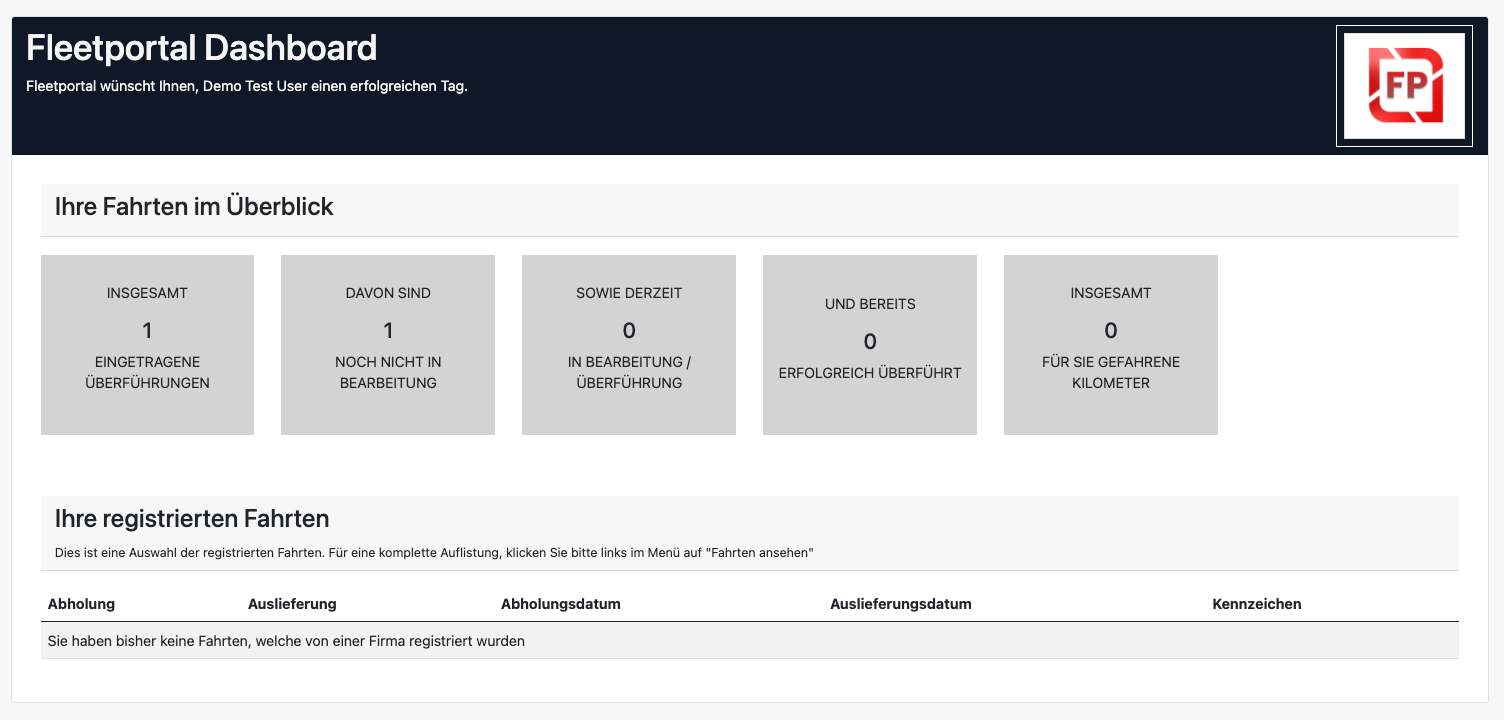Screen dimensions: 1504x720
Task: Click the Abholungsdatum column header
Action: 561,604
